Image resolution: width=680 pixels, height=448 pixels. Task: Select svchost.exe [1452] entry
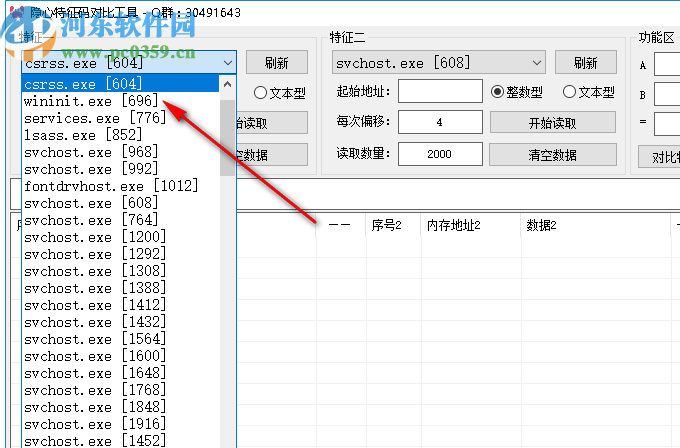[x=121, y=440]
